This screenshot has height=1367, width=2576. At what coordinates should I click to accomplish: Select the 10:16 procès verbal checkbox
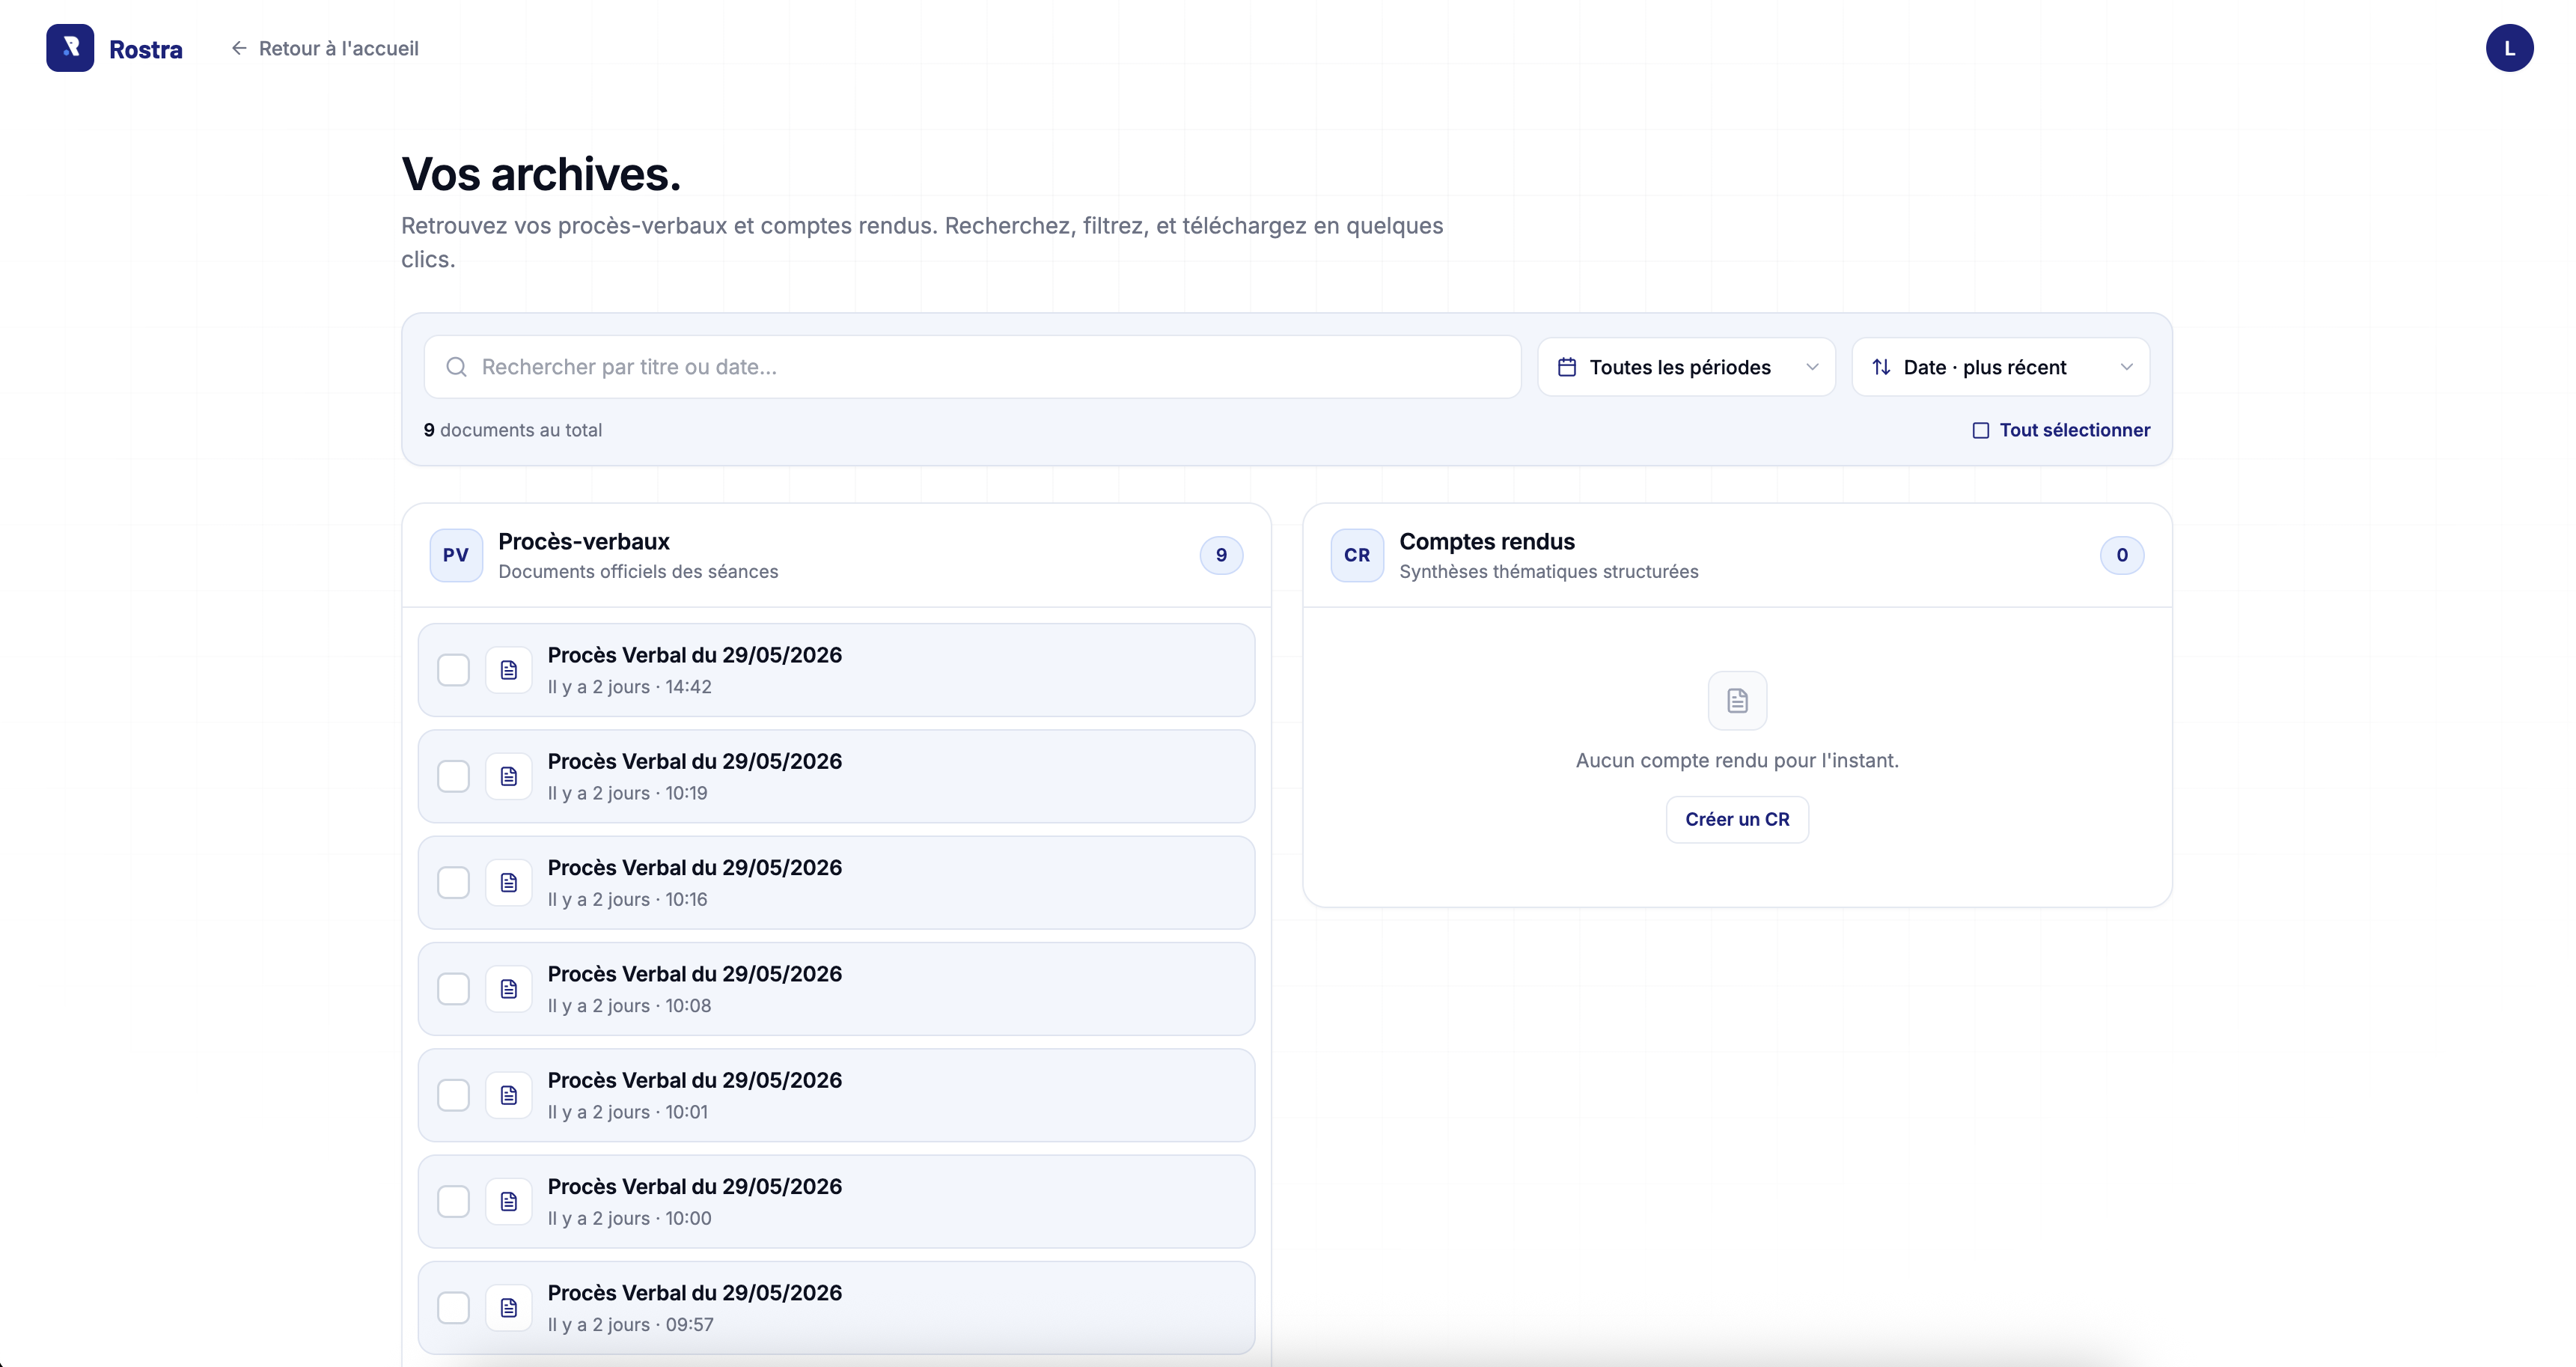454,883
